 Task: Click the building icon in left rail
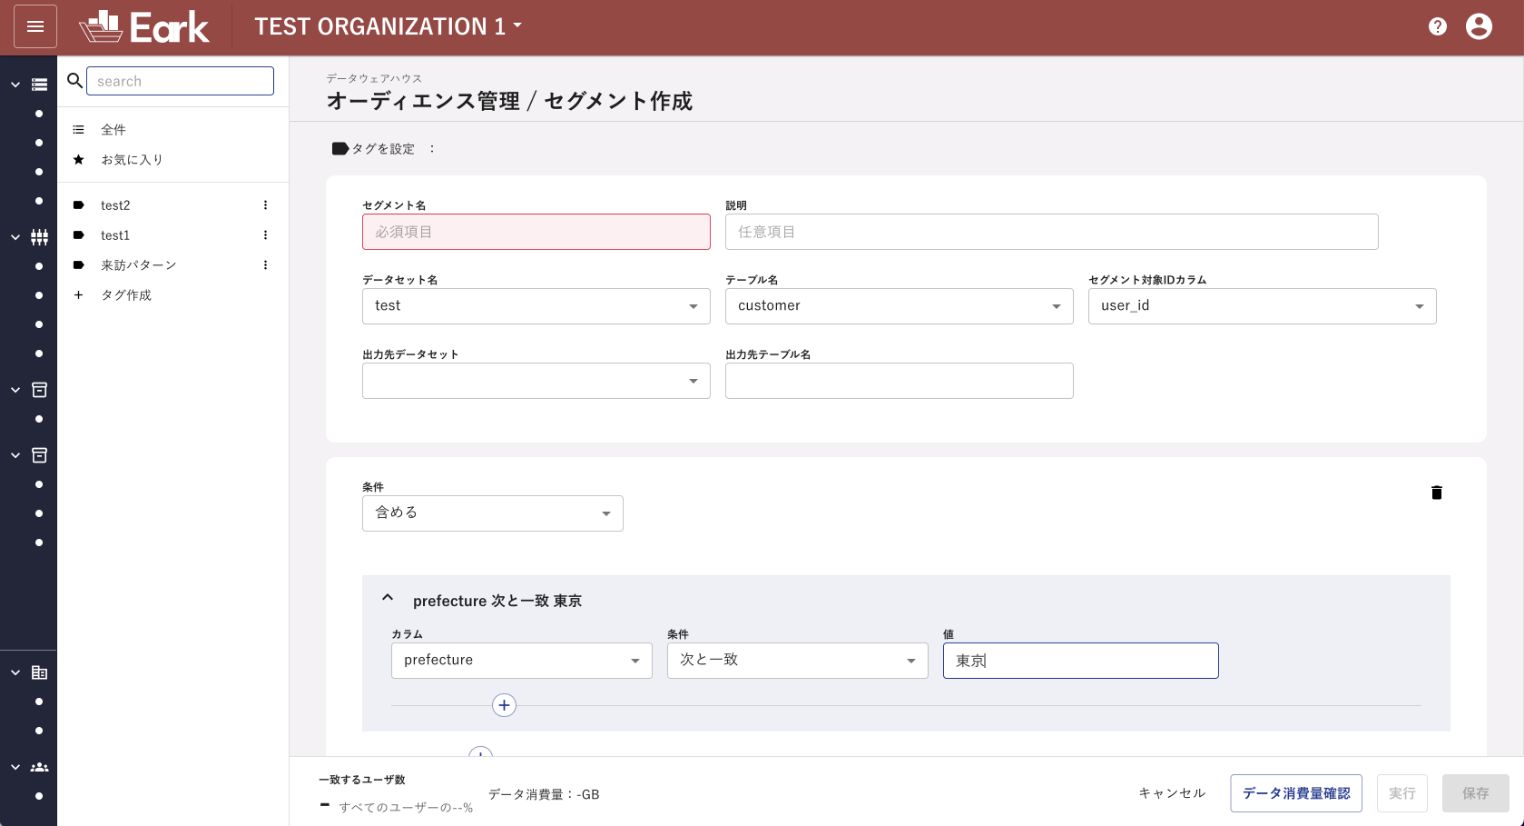pos(39,672)
